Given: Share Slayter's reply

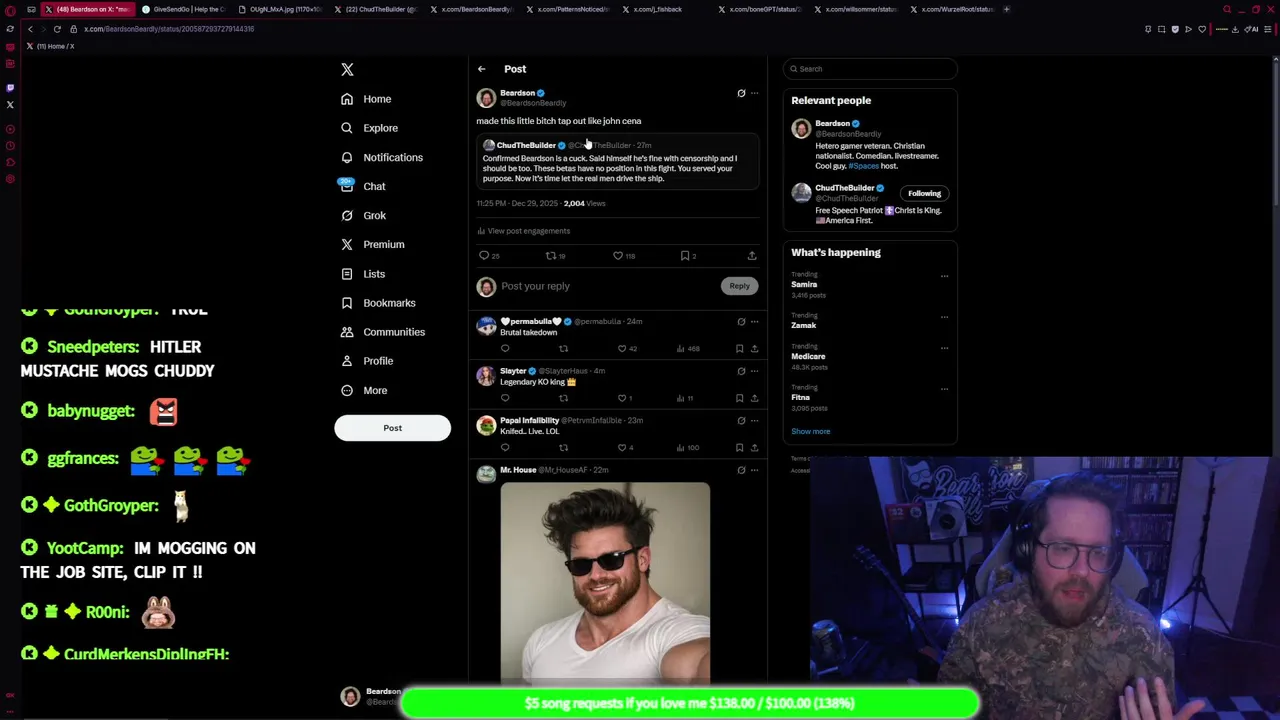Looking at the screenshot, I should [754, 398].
